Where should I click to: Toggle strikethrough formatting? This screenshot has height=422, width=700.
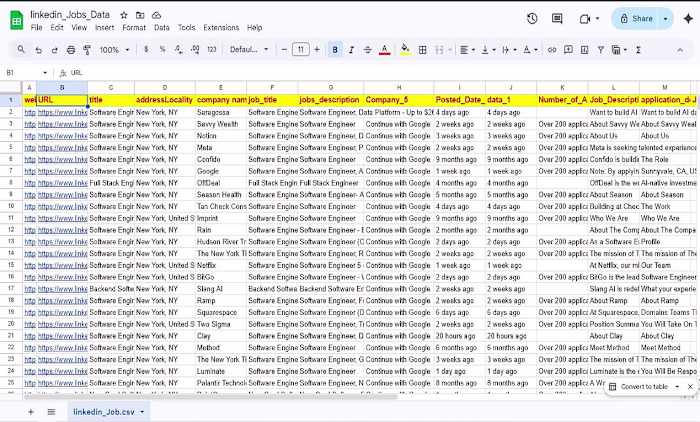(x=367, y=50)
